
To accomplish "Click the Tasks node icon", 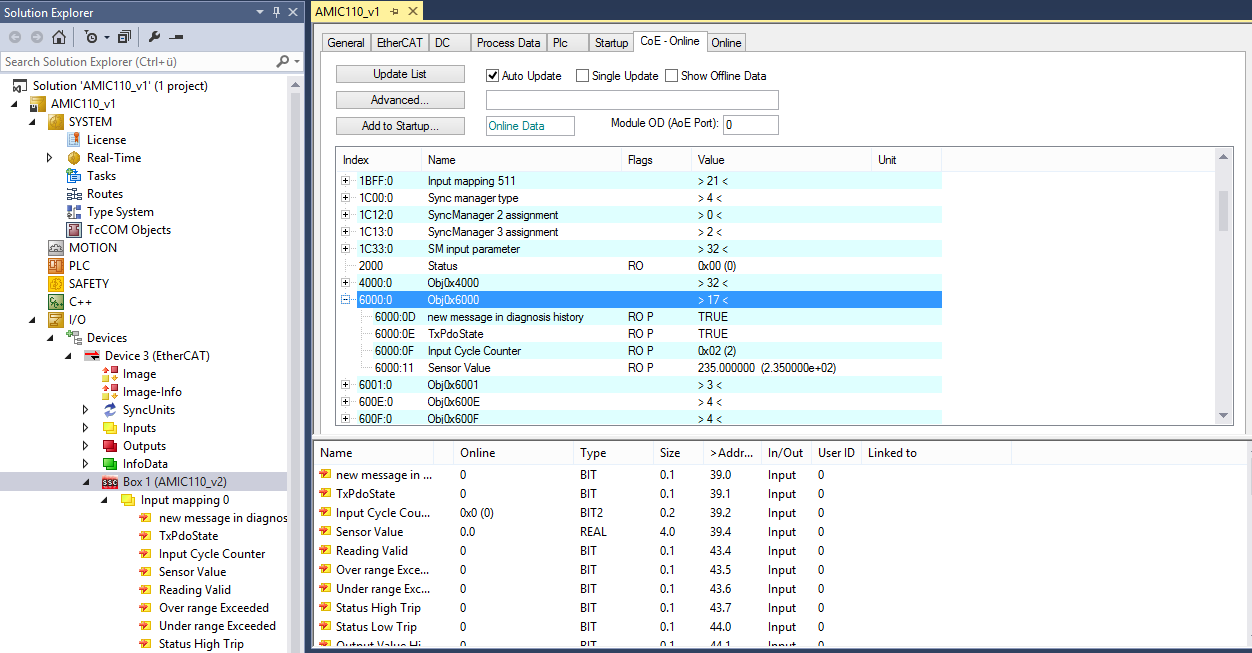I will coord(74,176).
